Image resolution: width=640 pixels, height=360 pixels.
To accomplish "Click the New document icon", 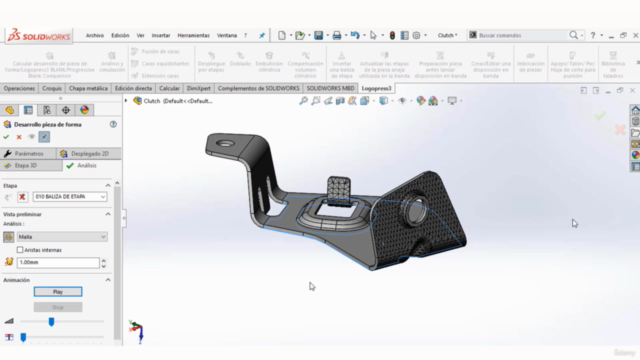I will pos(282,36).
